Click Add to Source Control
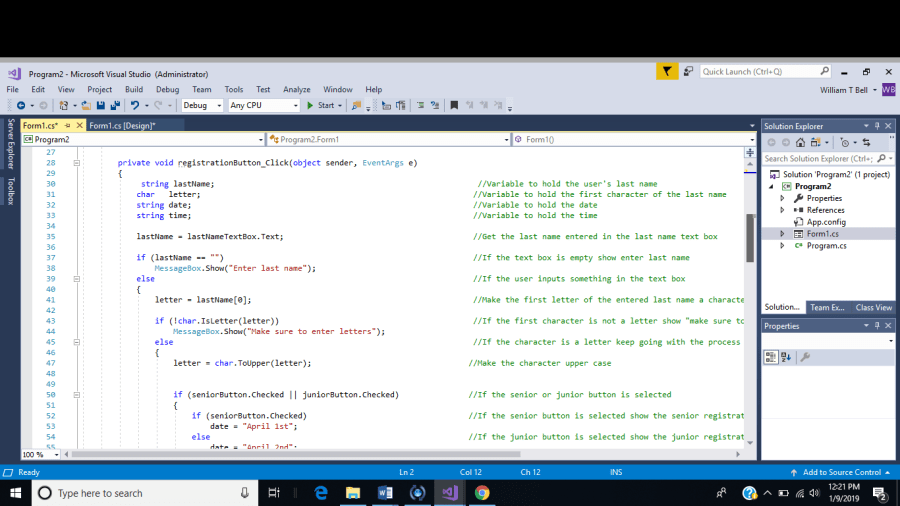Image resolution: width=900 pixels, height=506 pixels. pos(841,472)
